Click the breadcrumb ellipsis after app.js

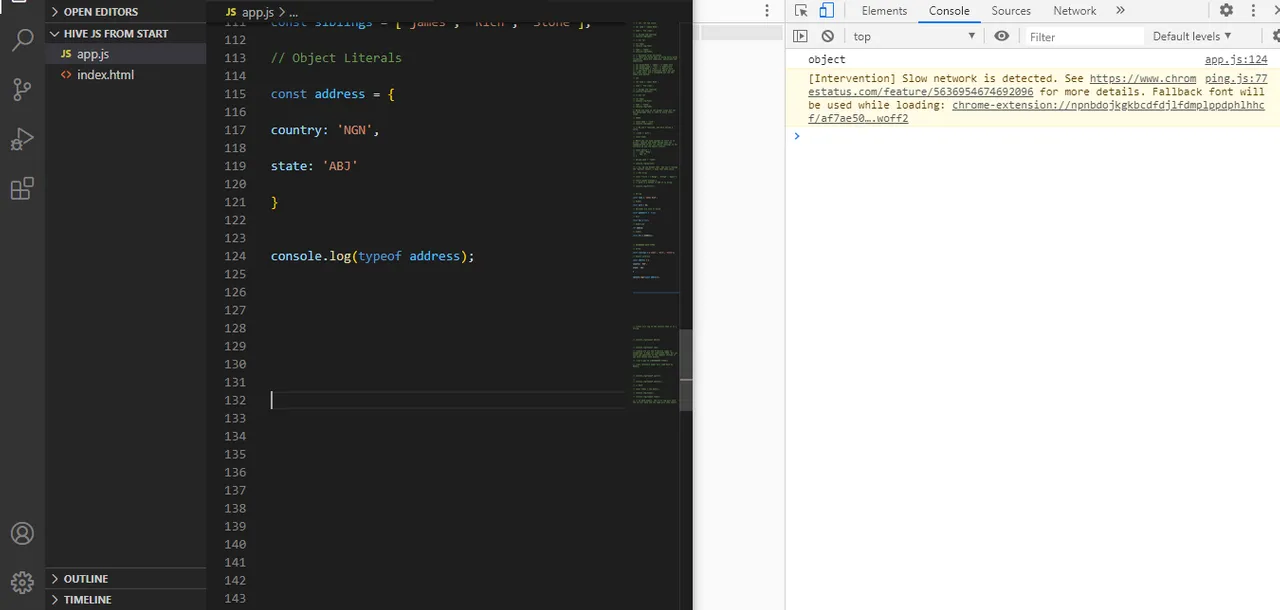(x=293, y=13)
